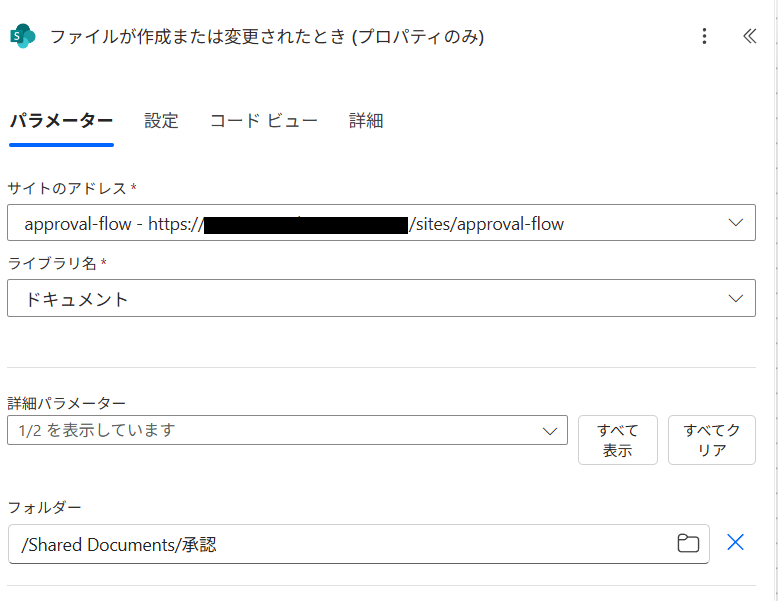Click the action title ファイルが作成または変更されたとき
Image resolution: width=778 pixels, height=601 pixels.
click(267, 36)
